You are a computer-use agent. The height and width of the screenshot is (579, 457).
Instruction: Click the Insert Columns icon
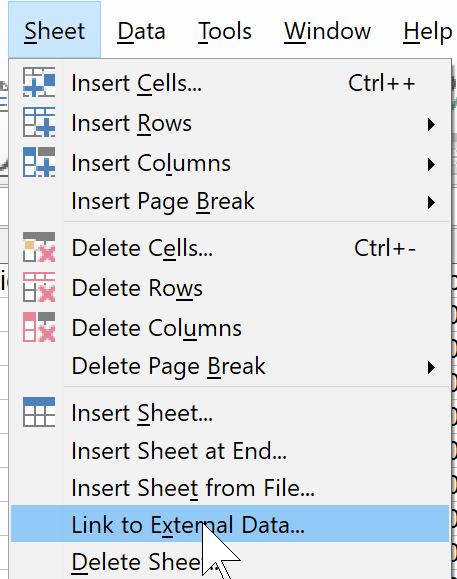(x=39, y=162)
